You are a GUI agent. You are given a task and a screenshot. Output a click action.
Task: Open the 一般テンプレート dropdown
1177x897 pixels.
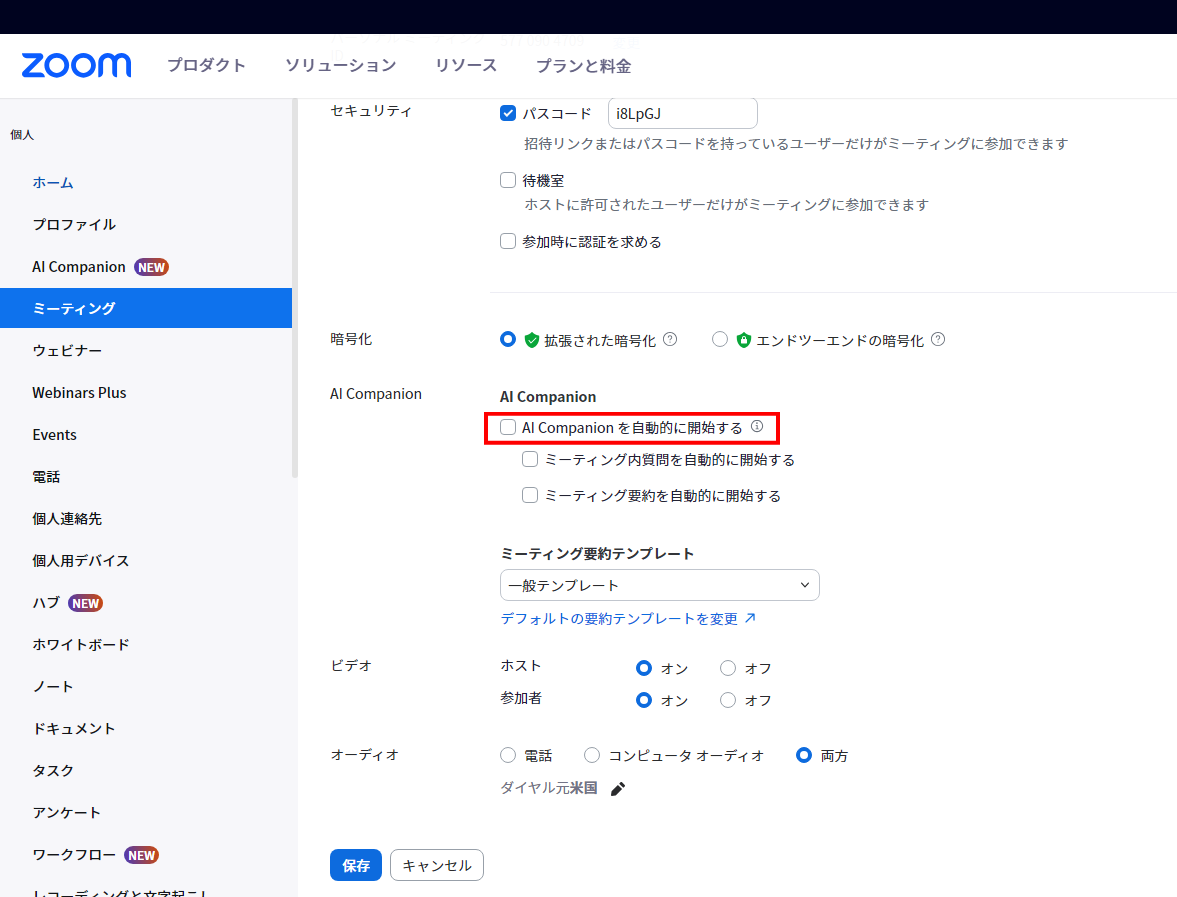pyautogui.click(x=659, y=585)
